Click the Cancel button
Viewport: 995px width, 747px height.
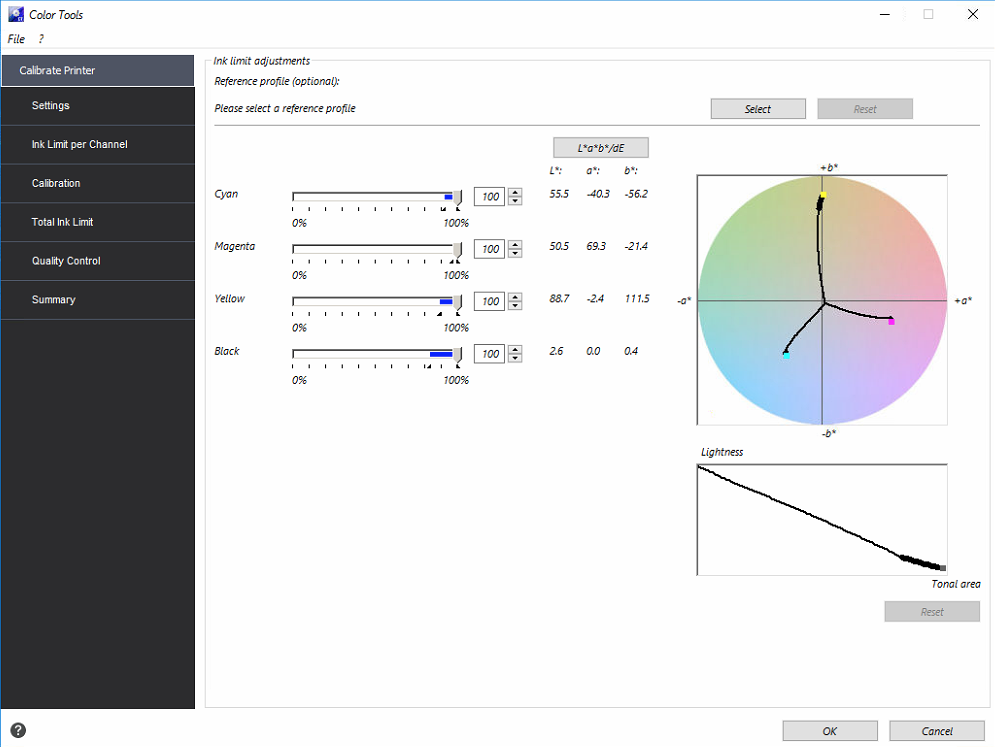coord(937,730)
